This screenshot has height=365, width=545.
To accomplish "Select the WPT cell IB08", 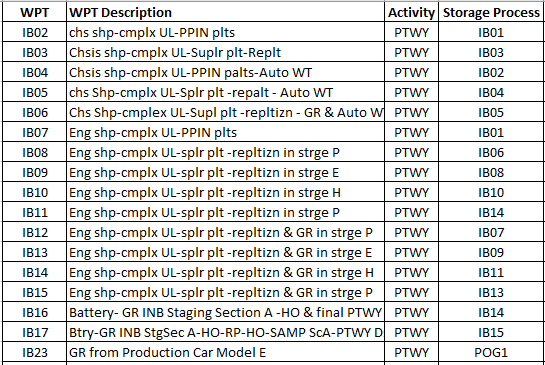I will (34, 152).
